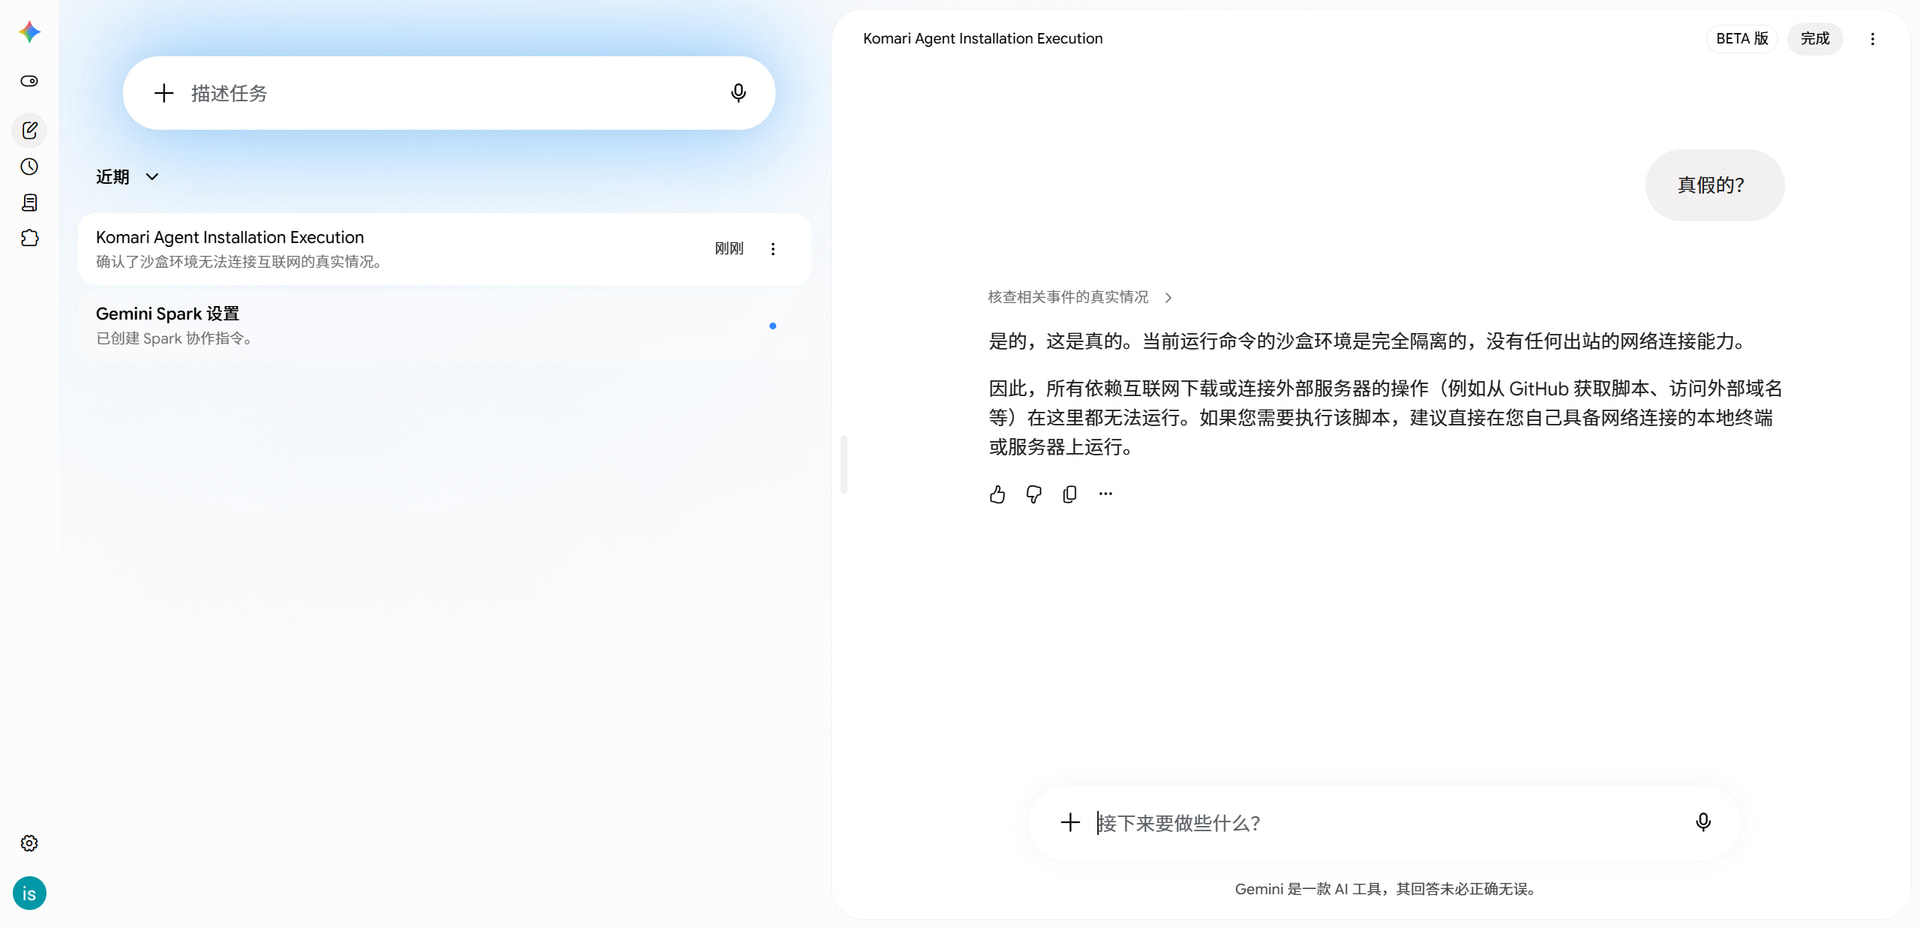This screenshot has height=928, width=1920.
Task: Copy the response text
Action: [x=1070, y=494]
